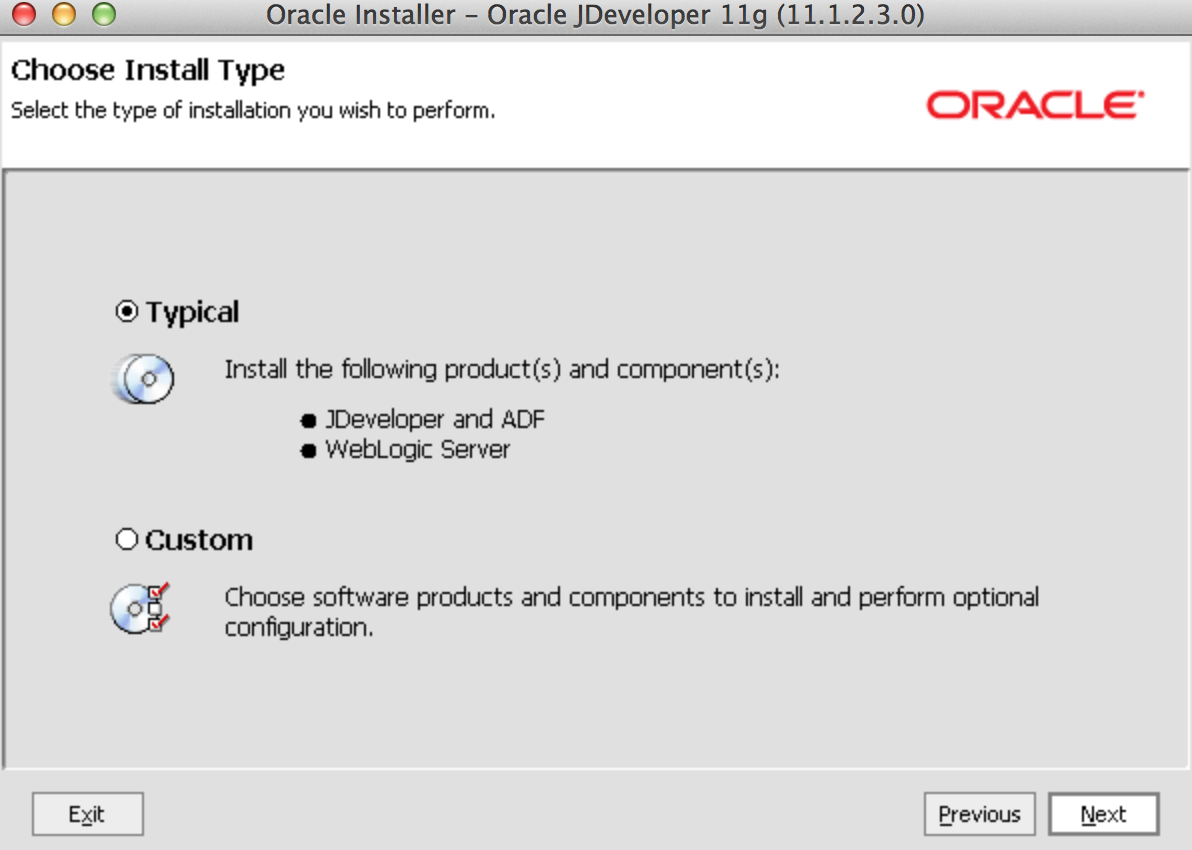Select the Custom install radio button
The width and height of the screenshot is (1192, 850).
pos(126,539)
